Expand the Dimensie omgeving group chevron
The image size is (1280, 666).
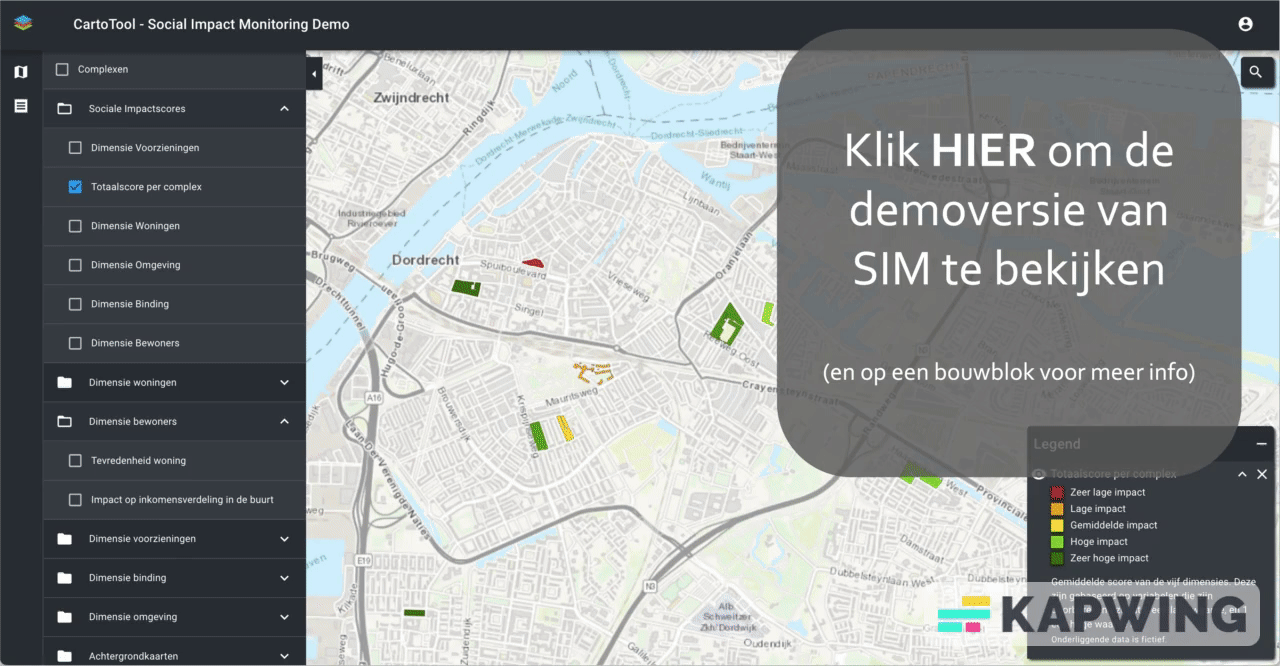click(x=284, y=617)
